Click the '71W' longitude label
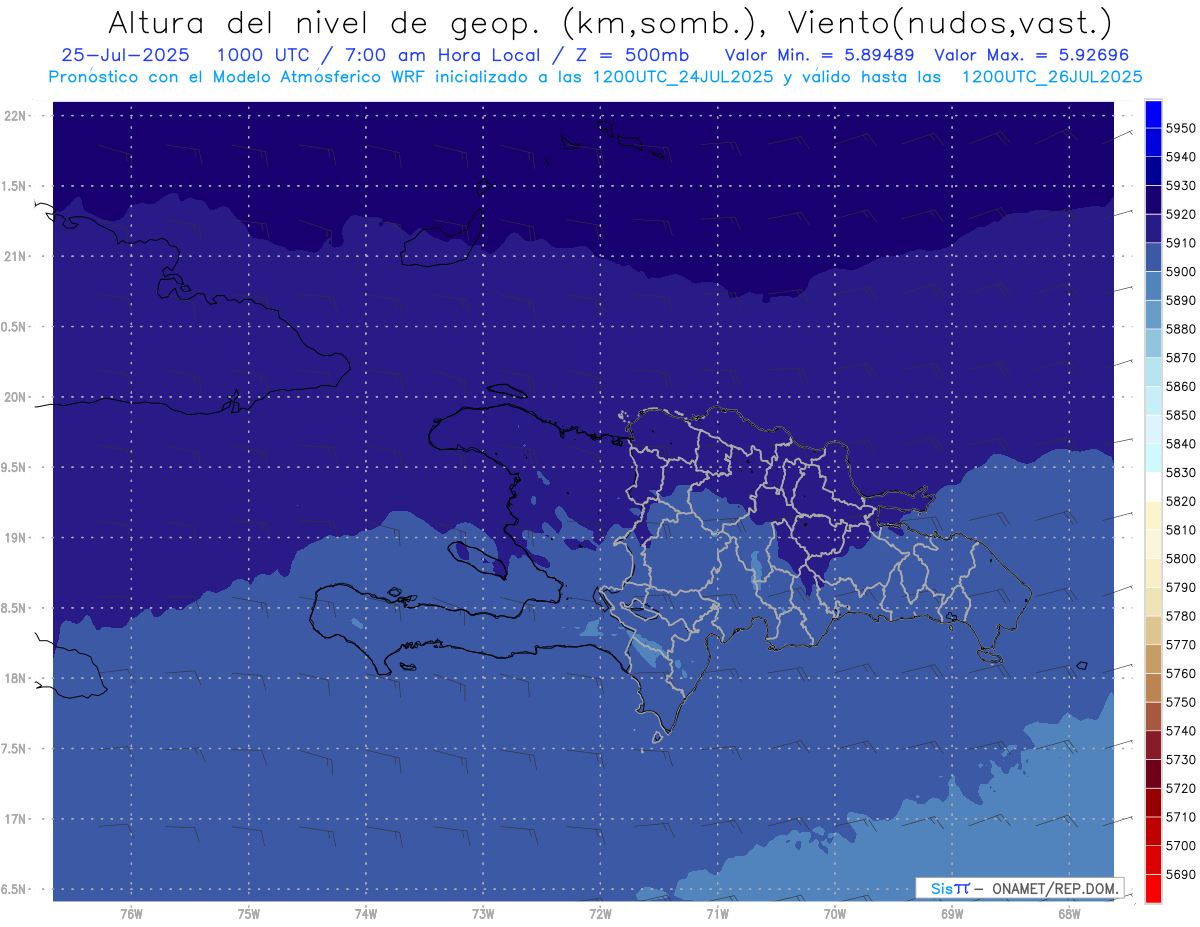Viewport: 1200px width, 927px height. pyautogui.click(x=717, y=914)
